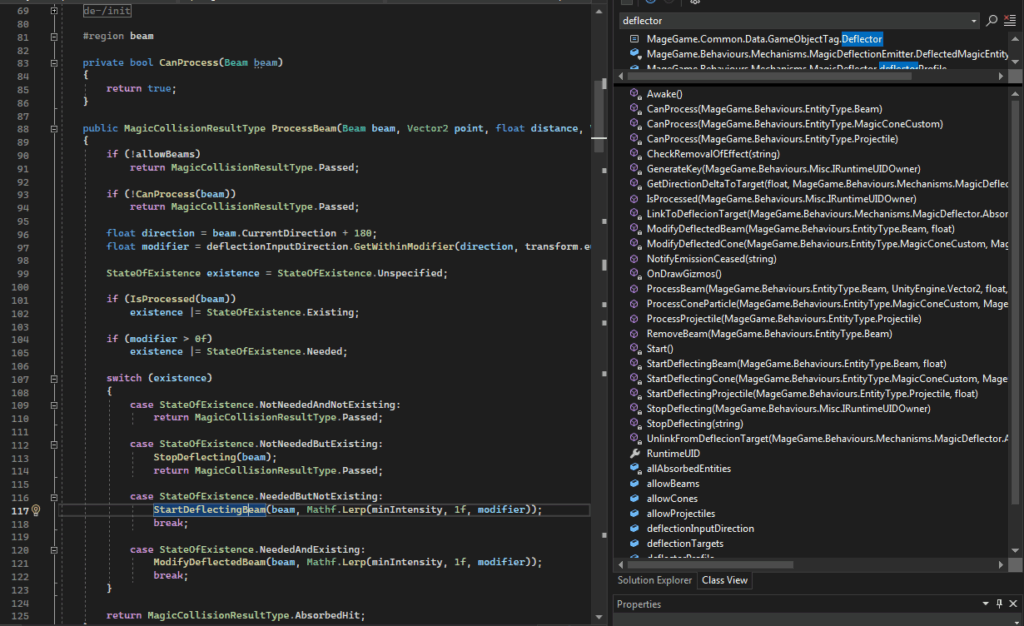Viewport: 1024px width, 626px height.
Task: Click the GameObjectTag.Deflector enum item icon
Action: click(x=634, y=39)
